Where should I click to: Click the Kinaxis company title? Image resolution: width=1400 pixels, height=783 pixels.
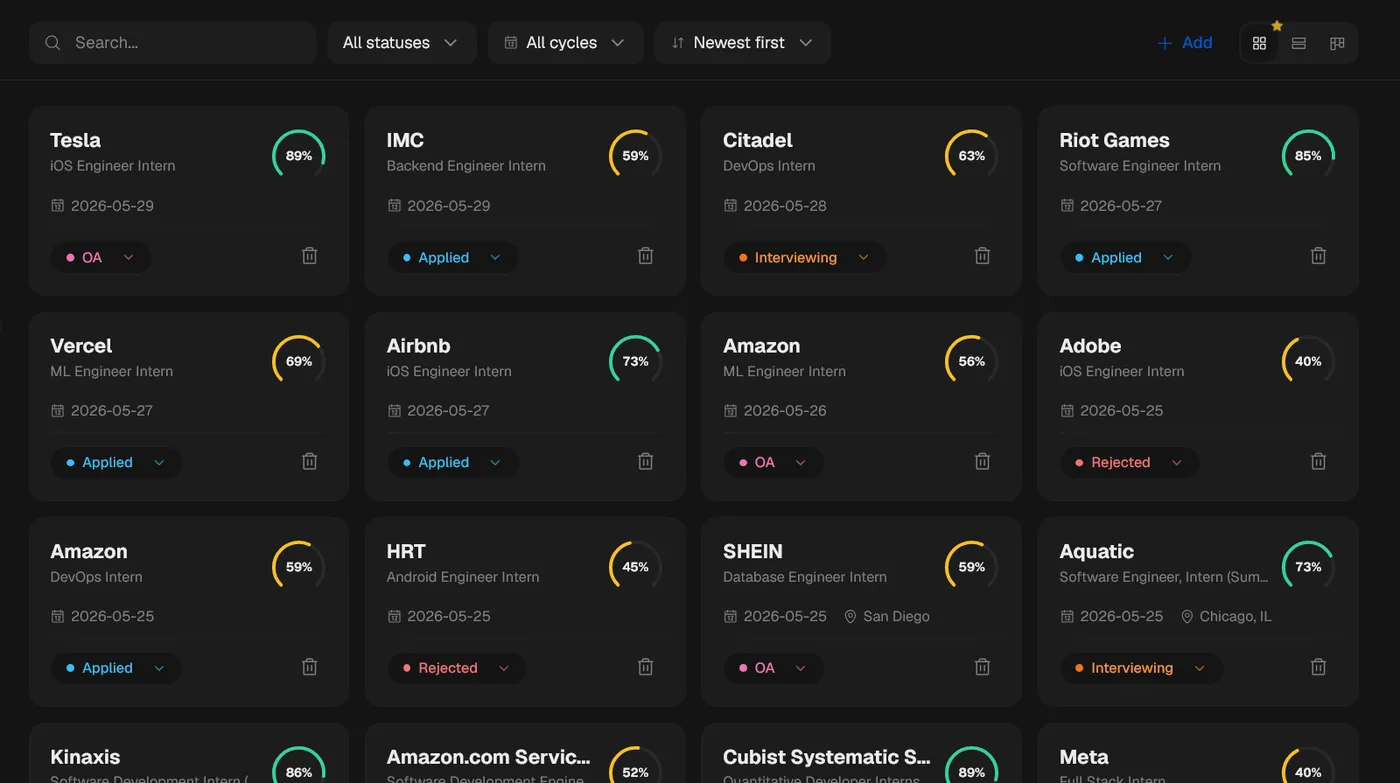pos(85,757)
